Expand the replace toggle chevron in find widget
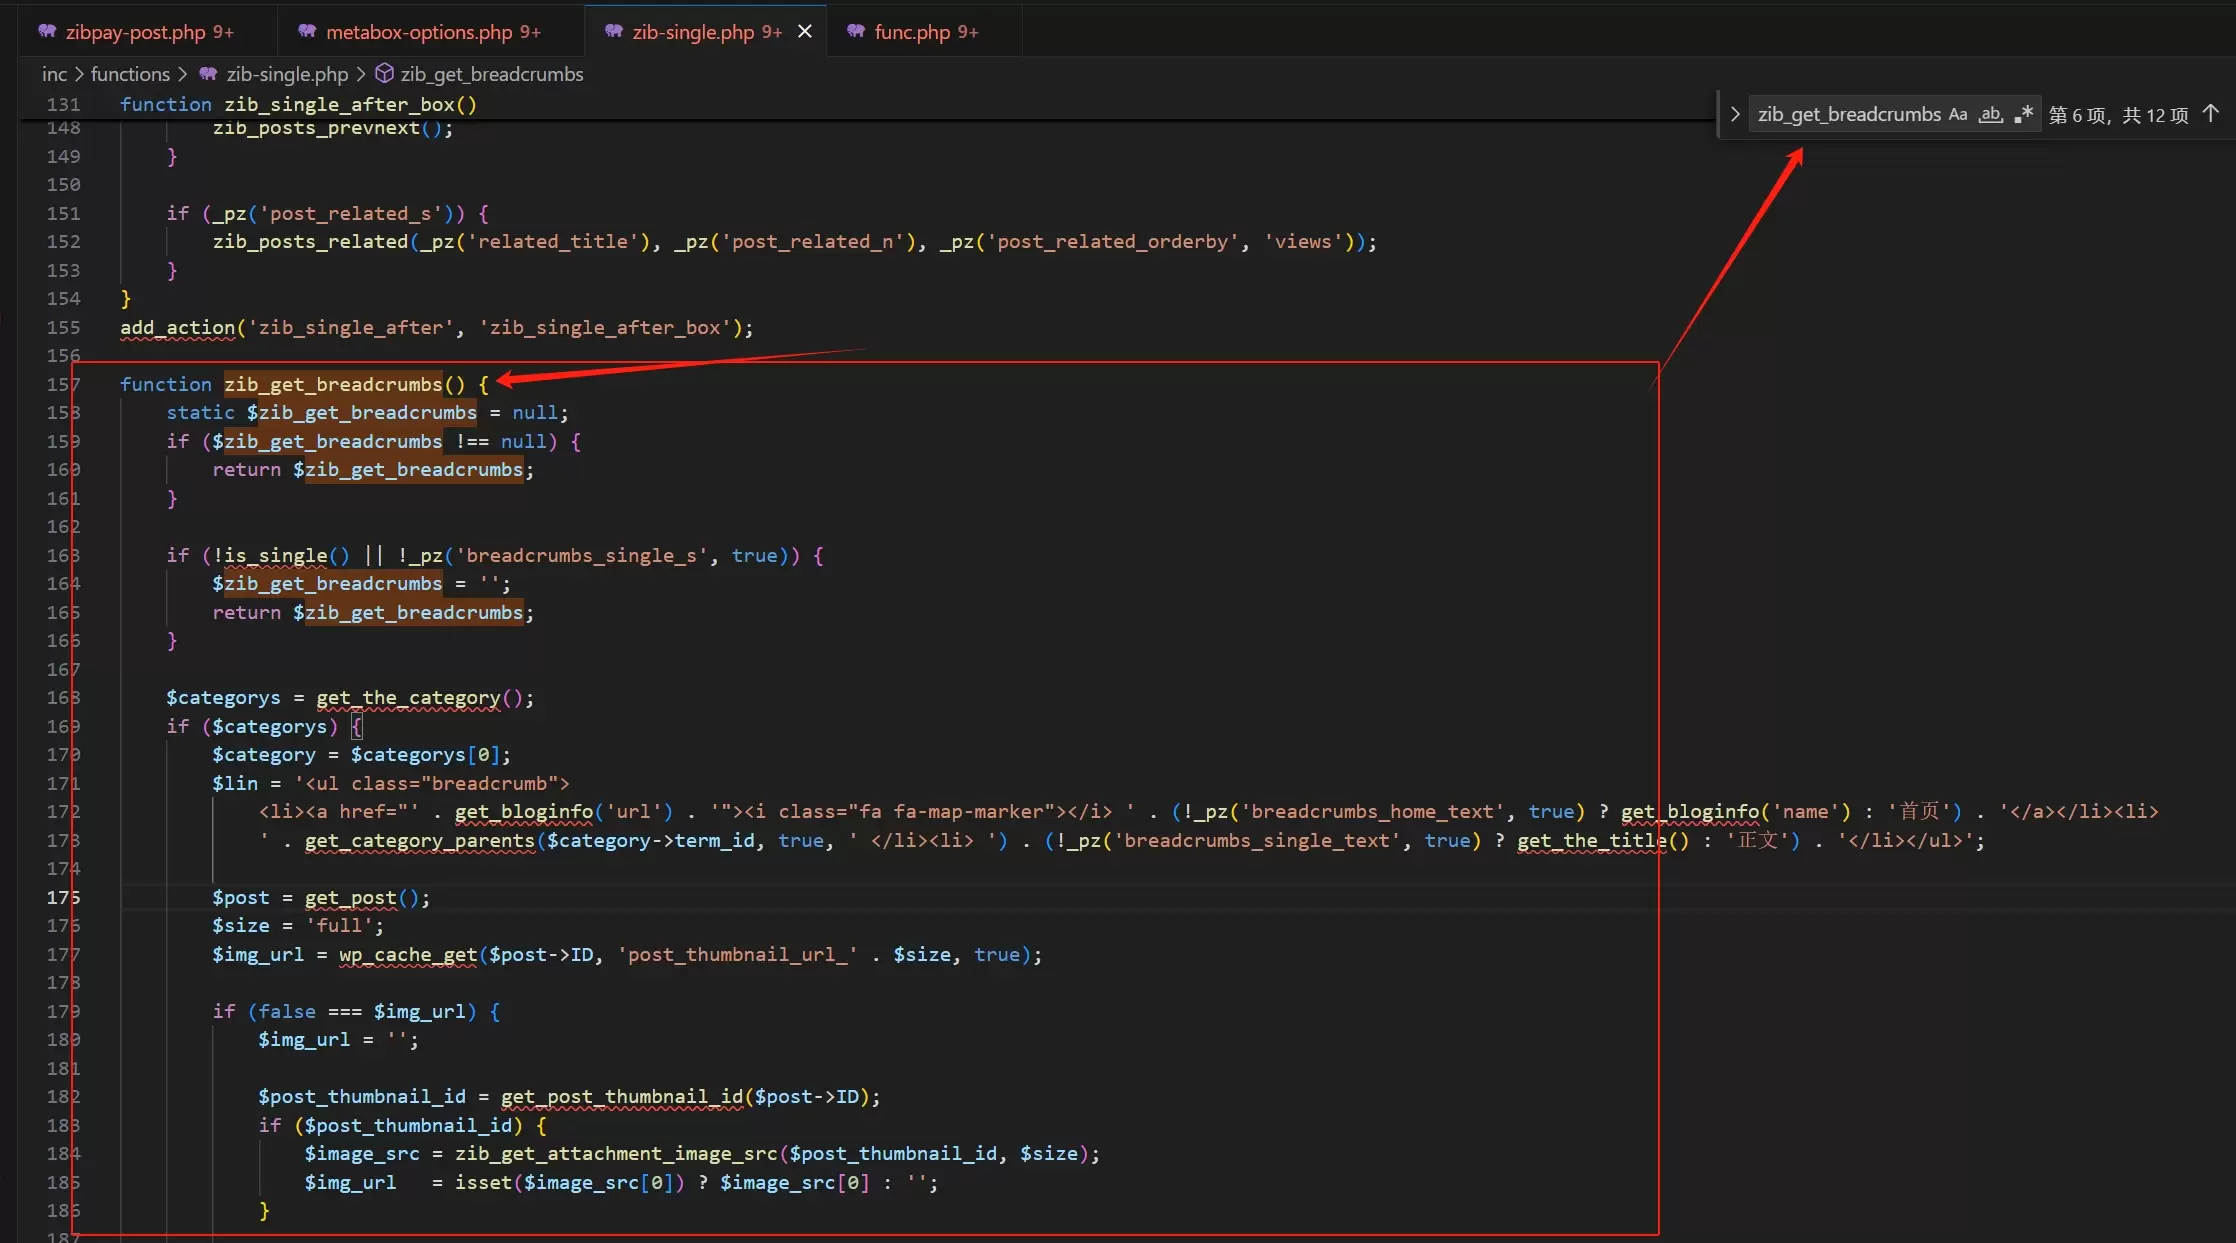 [x=1735, y=114]
